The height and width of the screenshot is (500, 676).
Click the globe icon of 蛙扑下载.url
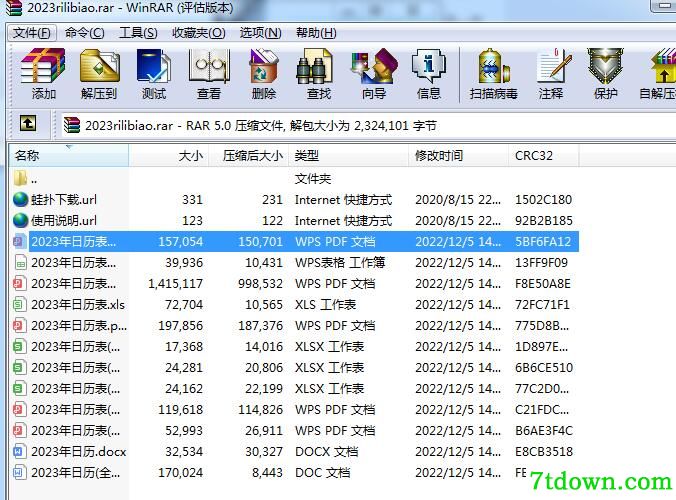point(20,199)
